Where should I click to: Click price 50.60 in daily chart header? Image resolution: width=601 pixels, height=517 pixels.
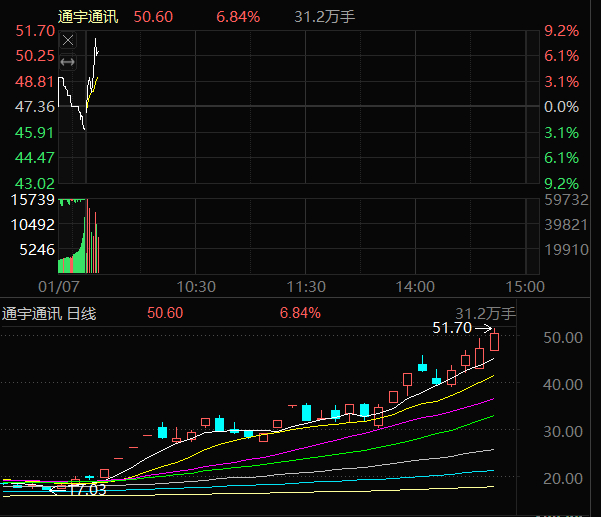pos(165,313)
